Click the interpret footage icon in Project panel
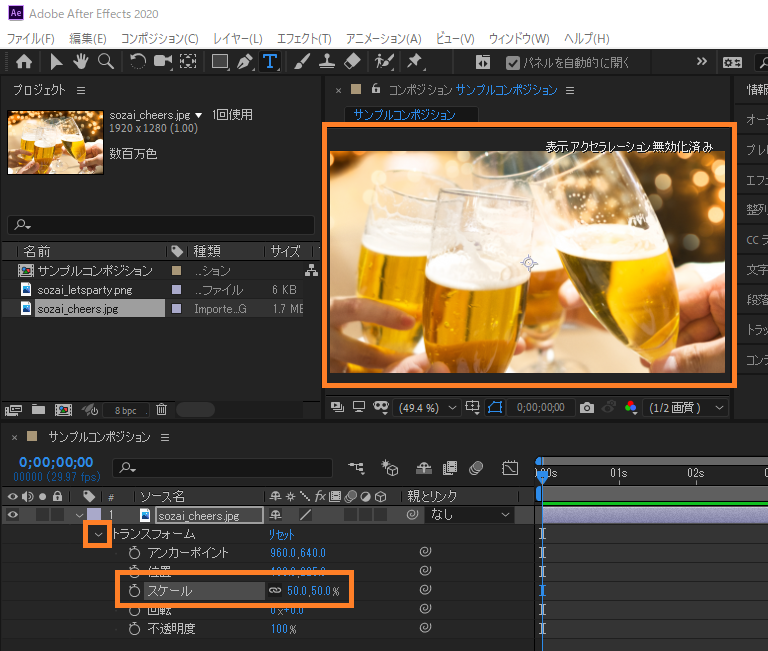The image size is (768, 651). tap(13, 410)
